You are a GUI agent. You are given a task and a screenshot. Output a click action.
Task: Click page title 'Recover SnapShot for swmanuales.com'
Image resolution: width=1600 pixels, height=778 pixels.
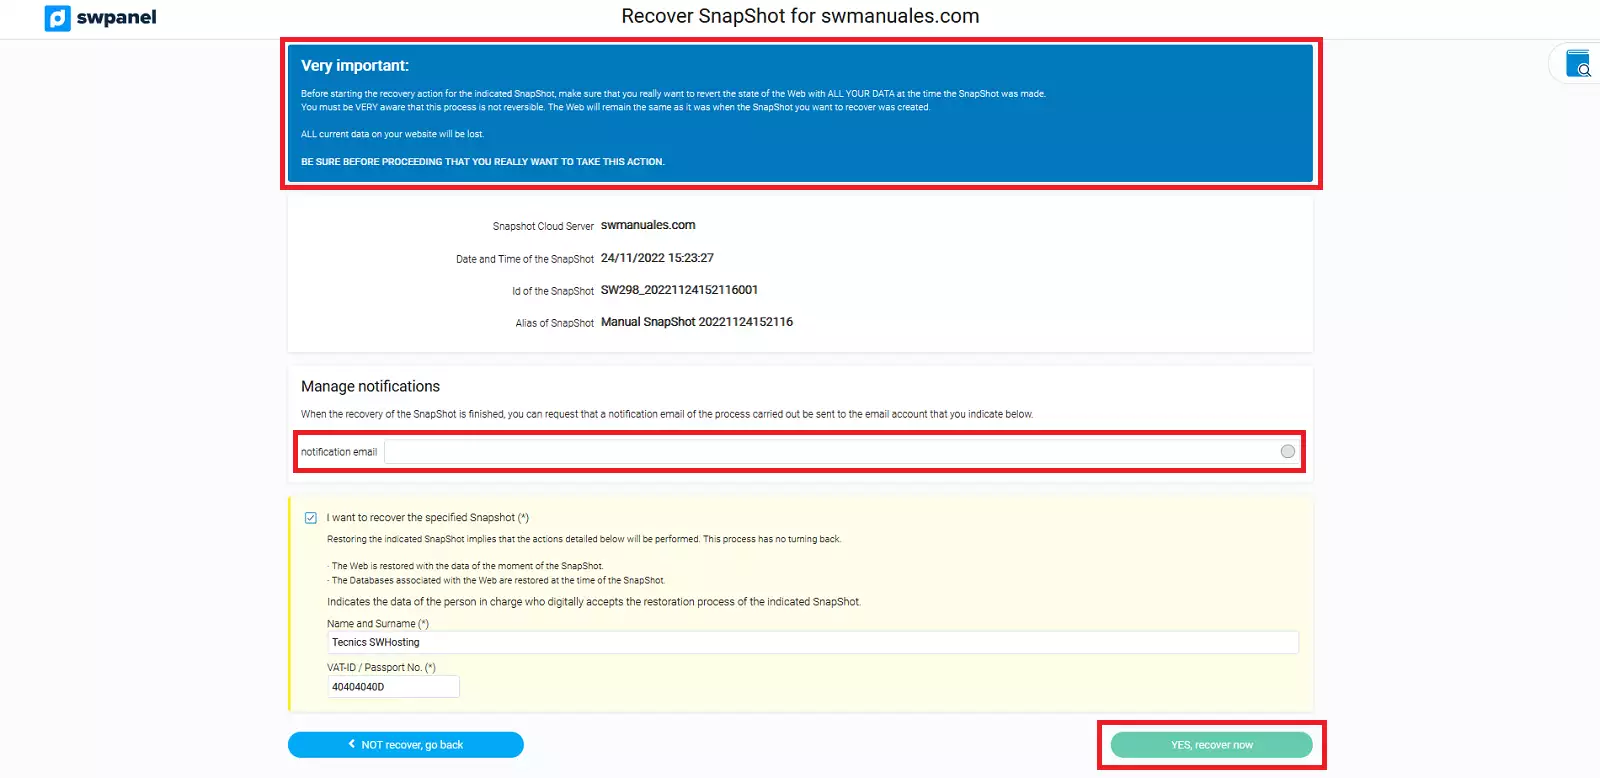click(800, 16)
